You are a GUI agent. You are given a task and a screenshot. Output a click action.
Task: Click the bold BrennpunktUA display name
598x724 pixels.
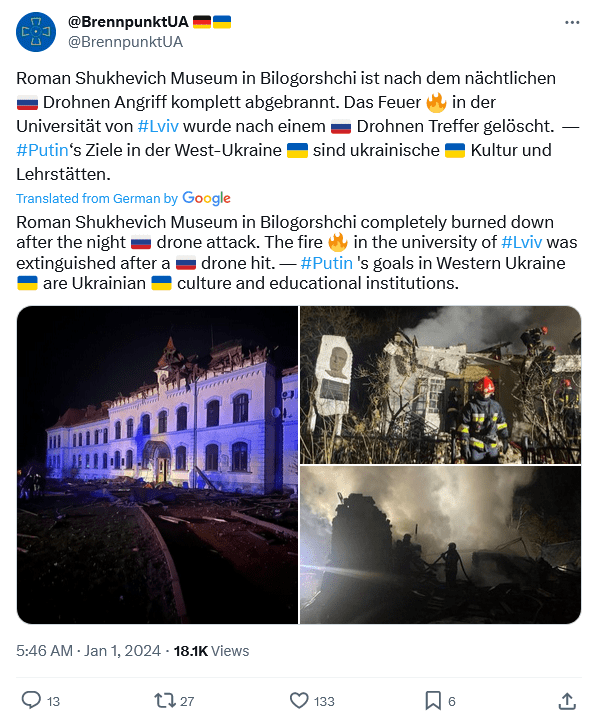(128, 22)
